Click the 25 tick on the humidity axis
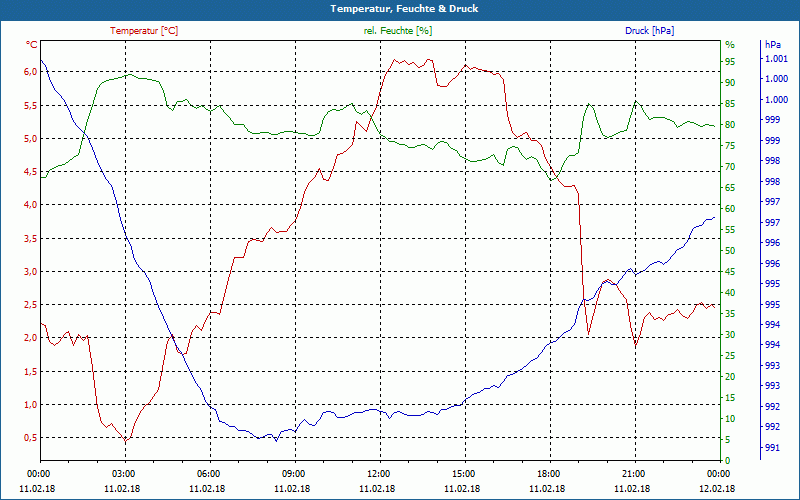 pyautogui.click(x=730, y=356)
